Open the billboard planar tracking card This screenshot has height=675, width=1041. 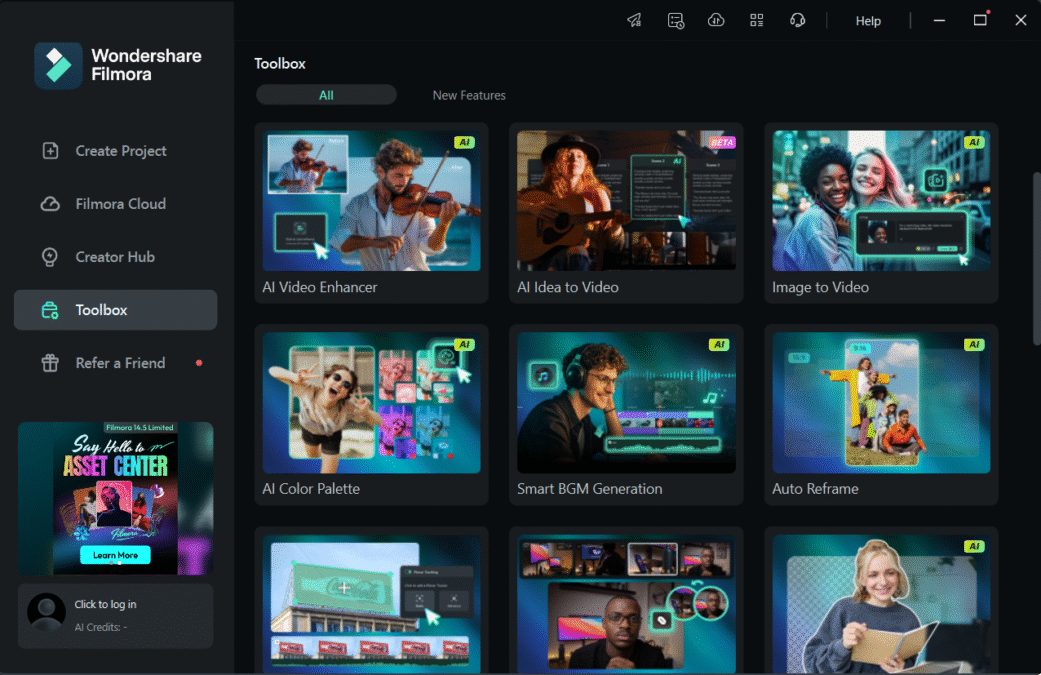tap(371, 601)
